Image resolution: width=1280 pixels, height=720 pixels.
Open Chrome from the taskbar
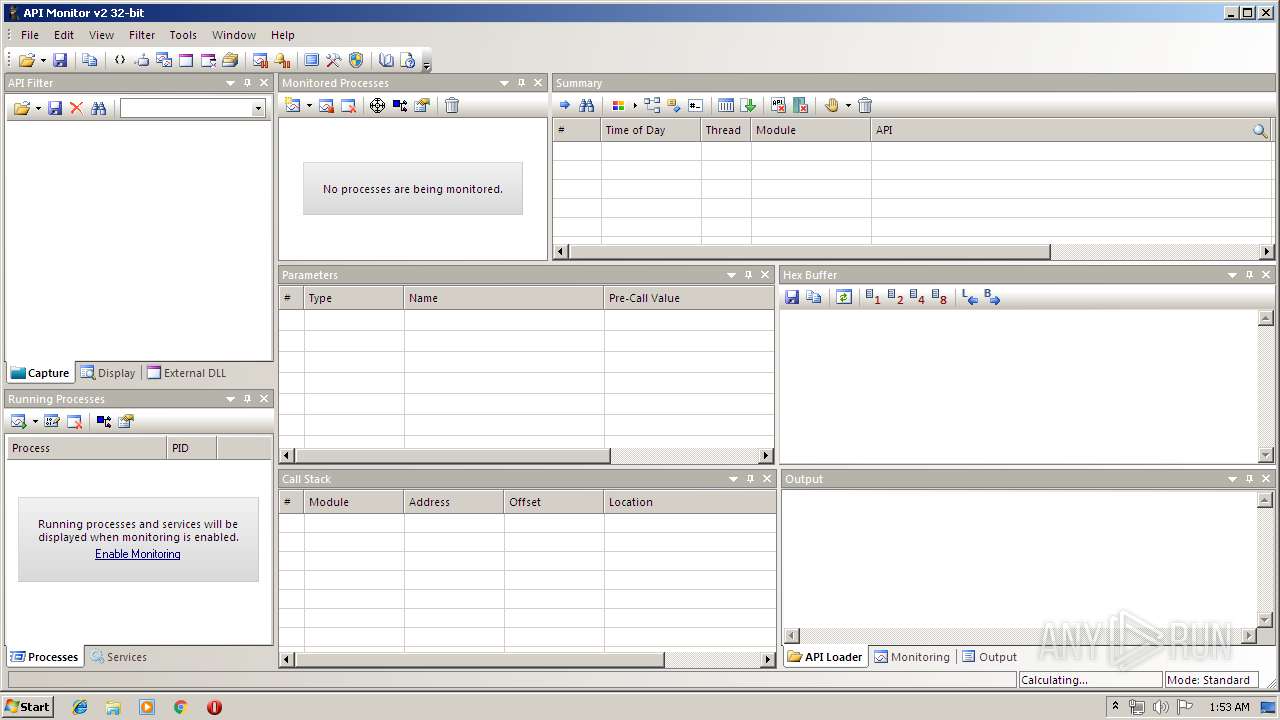coord(181,707)
